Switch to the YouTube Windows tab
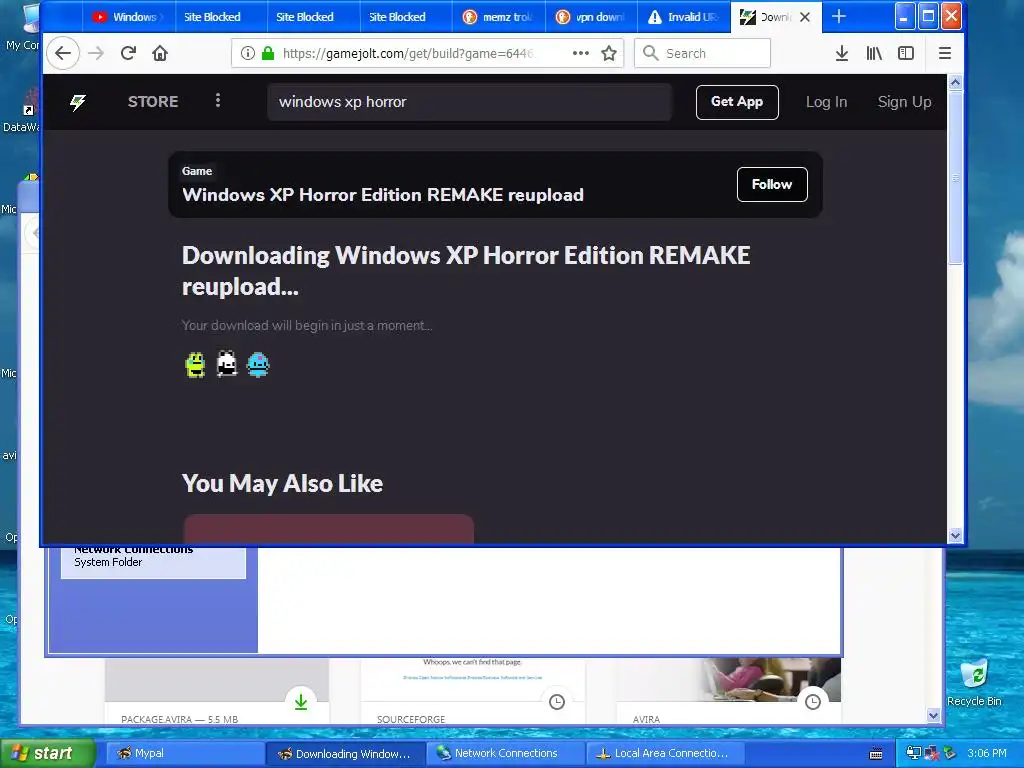The height and width of the screenshot is (768, 1024). (128, 17)
